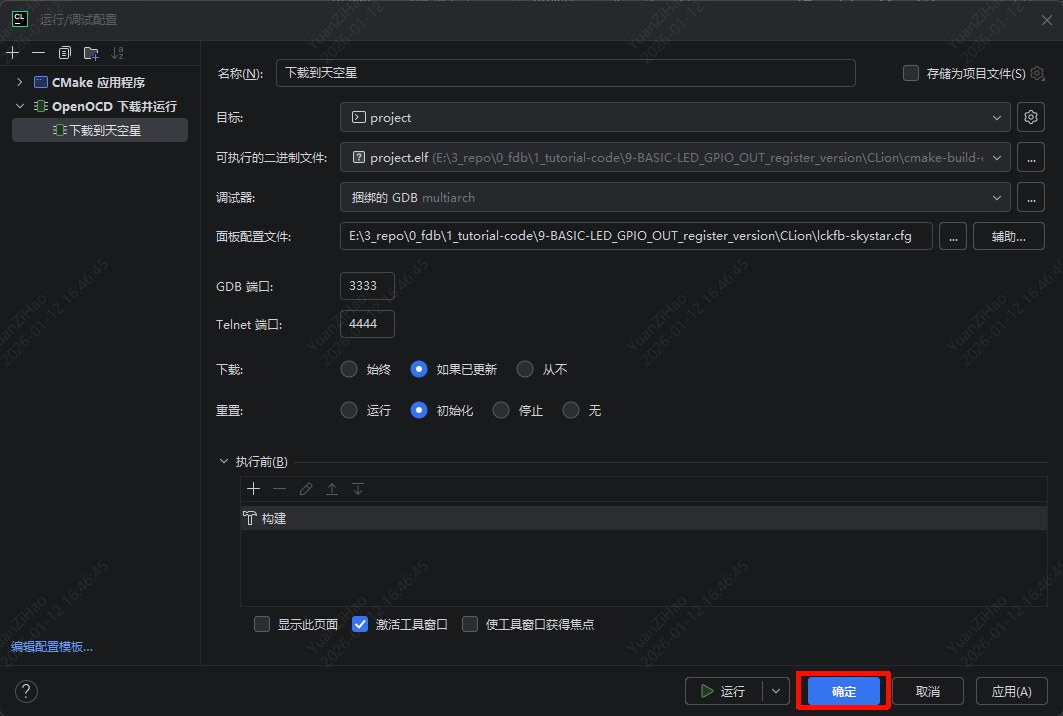Enable 存储为项目文件 checkbox
Viewport: 1063px width, 716px height.
click(x=910, y=73)
